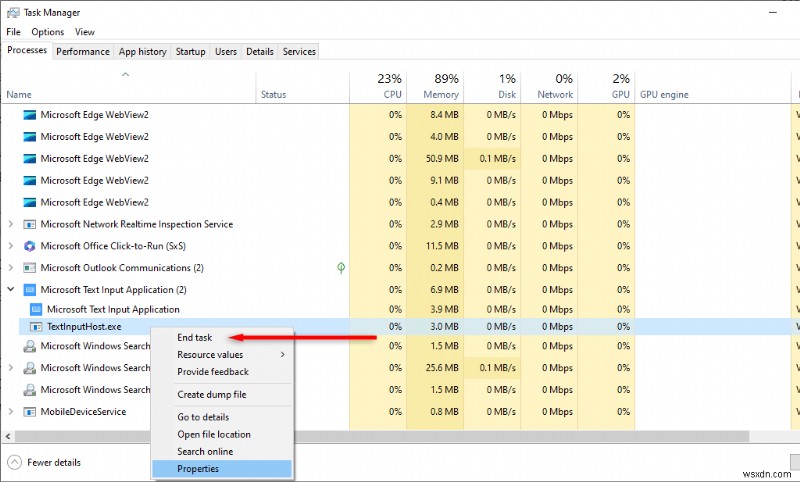Click the horizontal scrollbar thumb
The image size is (800, 482).
click(x=382, y=437)
